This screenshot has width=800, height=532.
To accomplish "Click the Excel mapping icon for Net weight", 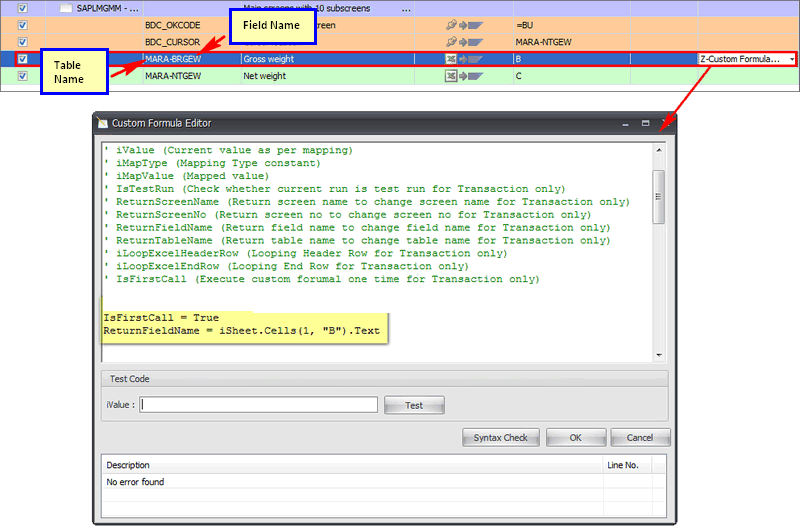I will coord(451,76).
